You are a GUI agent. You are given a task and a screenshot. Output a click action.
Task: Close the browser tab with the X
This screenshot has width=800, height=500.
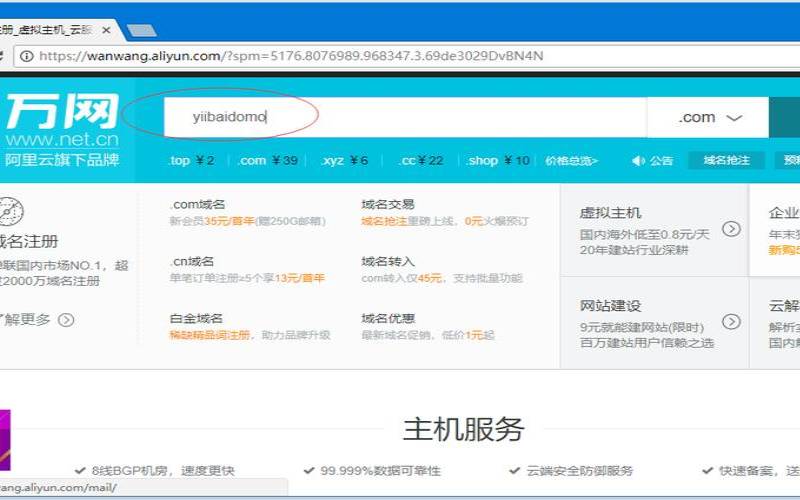[x=106, y=31]
